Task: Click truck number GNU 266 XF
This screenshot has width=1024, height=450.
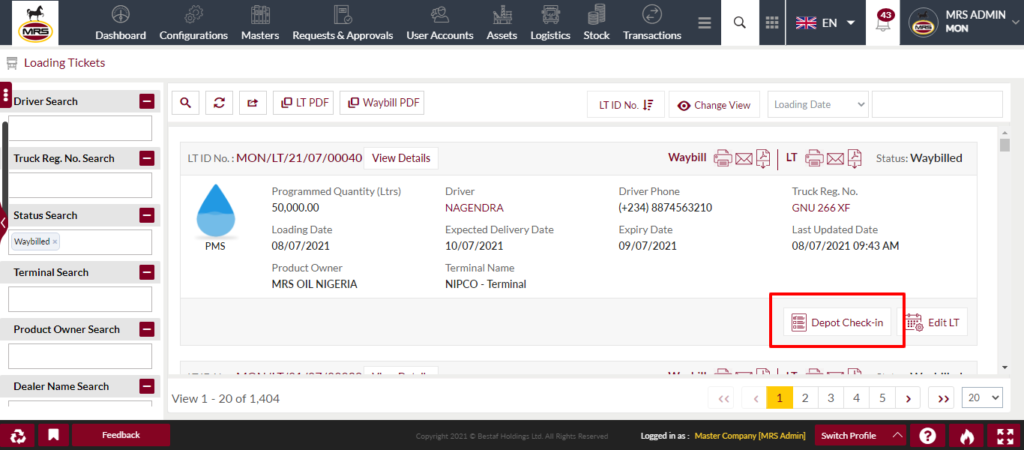Action: pos(821,208)
